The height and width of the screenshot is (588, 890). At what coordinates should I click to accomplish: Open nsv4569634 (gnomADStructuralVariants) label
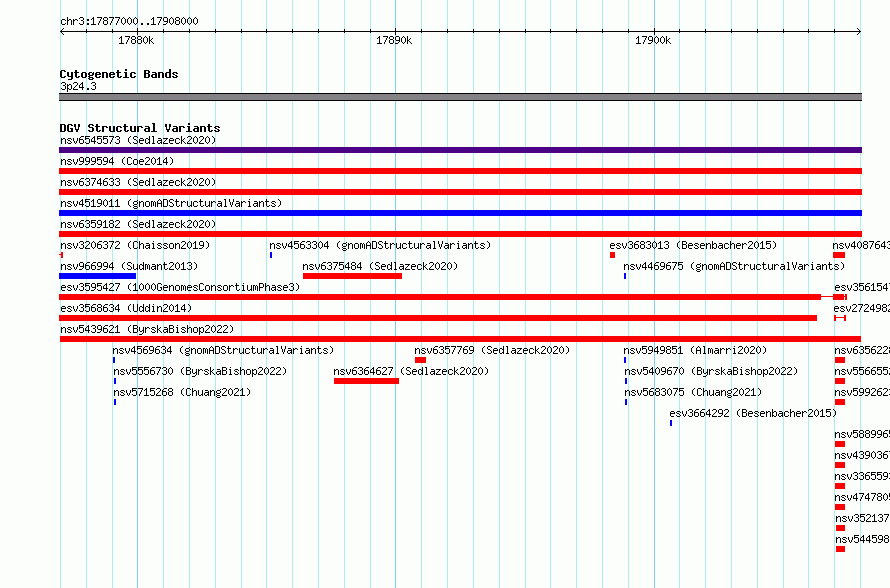pyautogui.click(x=223, y=350)
